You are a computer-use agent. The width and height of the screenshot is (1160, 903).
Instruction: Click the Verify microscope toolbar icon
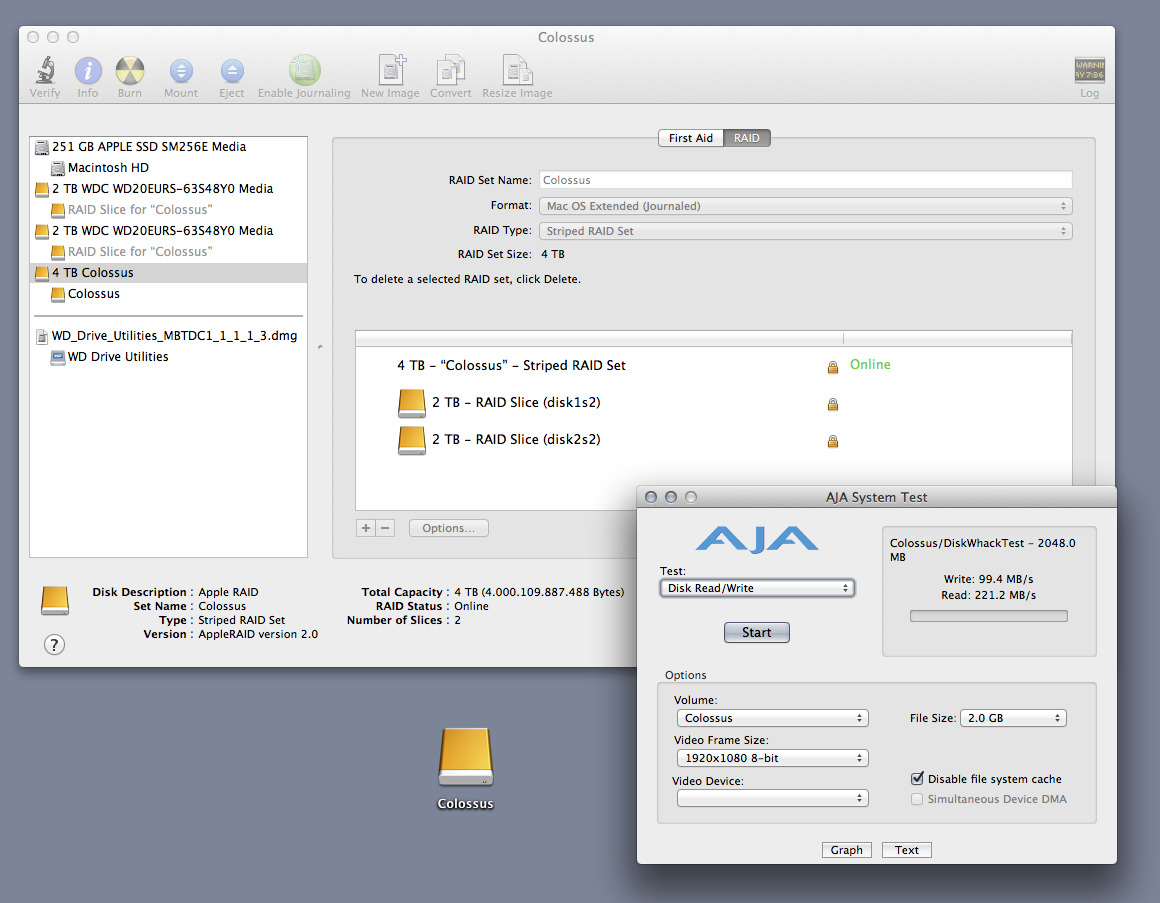click(45, 71)
